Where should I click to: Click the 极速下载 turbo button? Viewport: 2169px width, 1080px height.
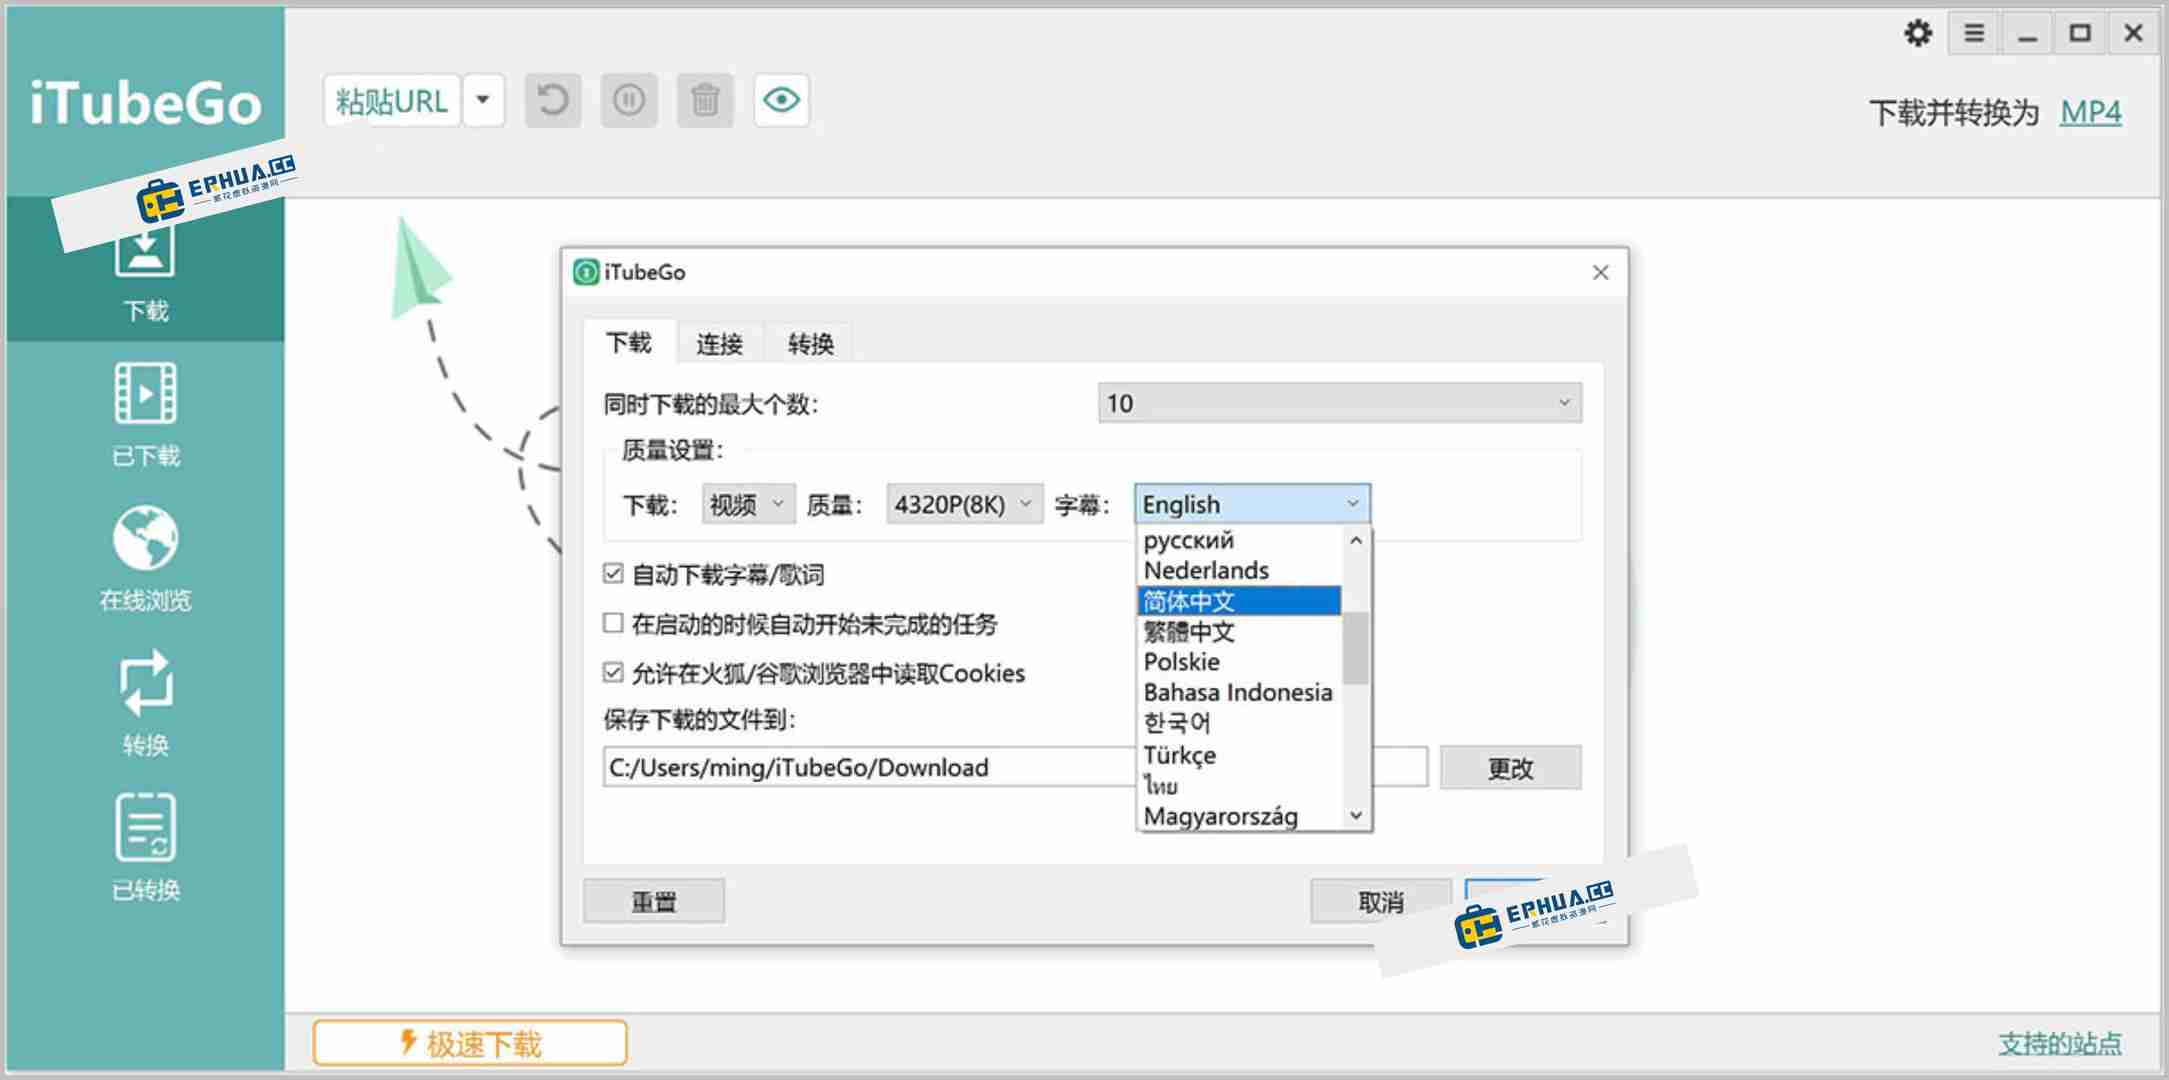pyautogui.click(x=470, y=1044)
